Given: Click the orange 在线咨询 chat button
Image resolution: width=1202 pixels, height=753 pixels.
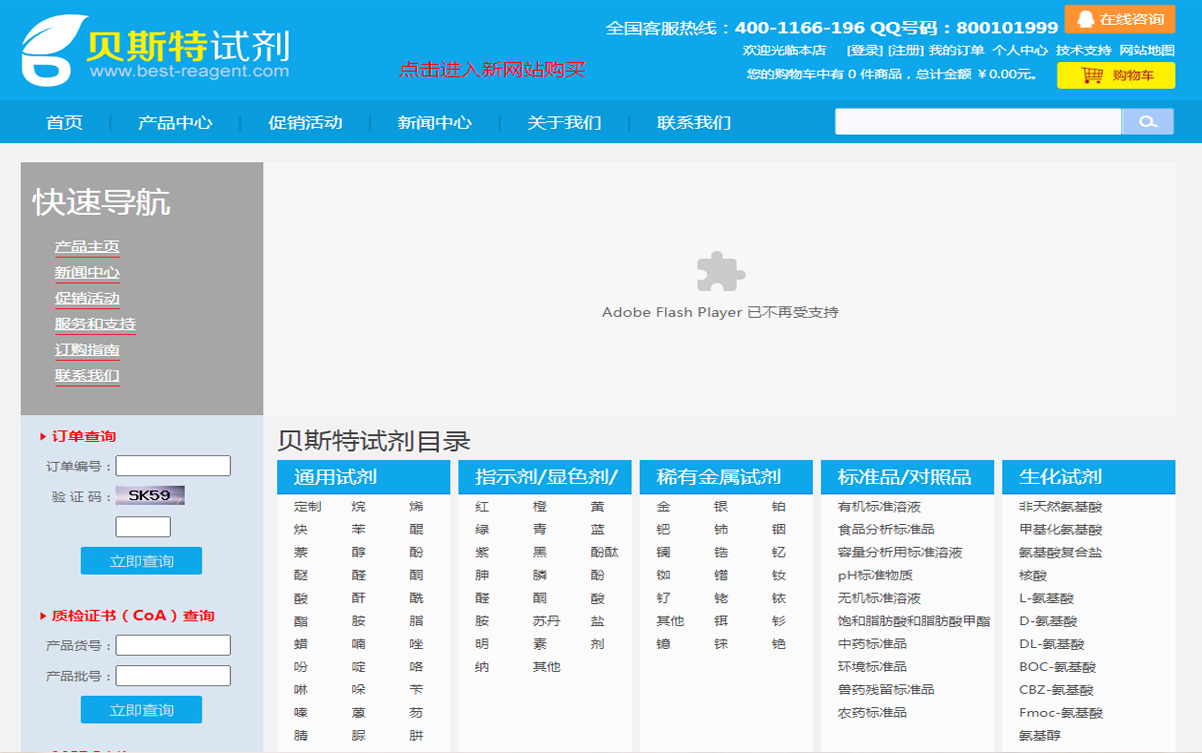Looking at the screenshot, I should [1119, 19].
